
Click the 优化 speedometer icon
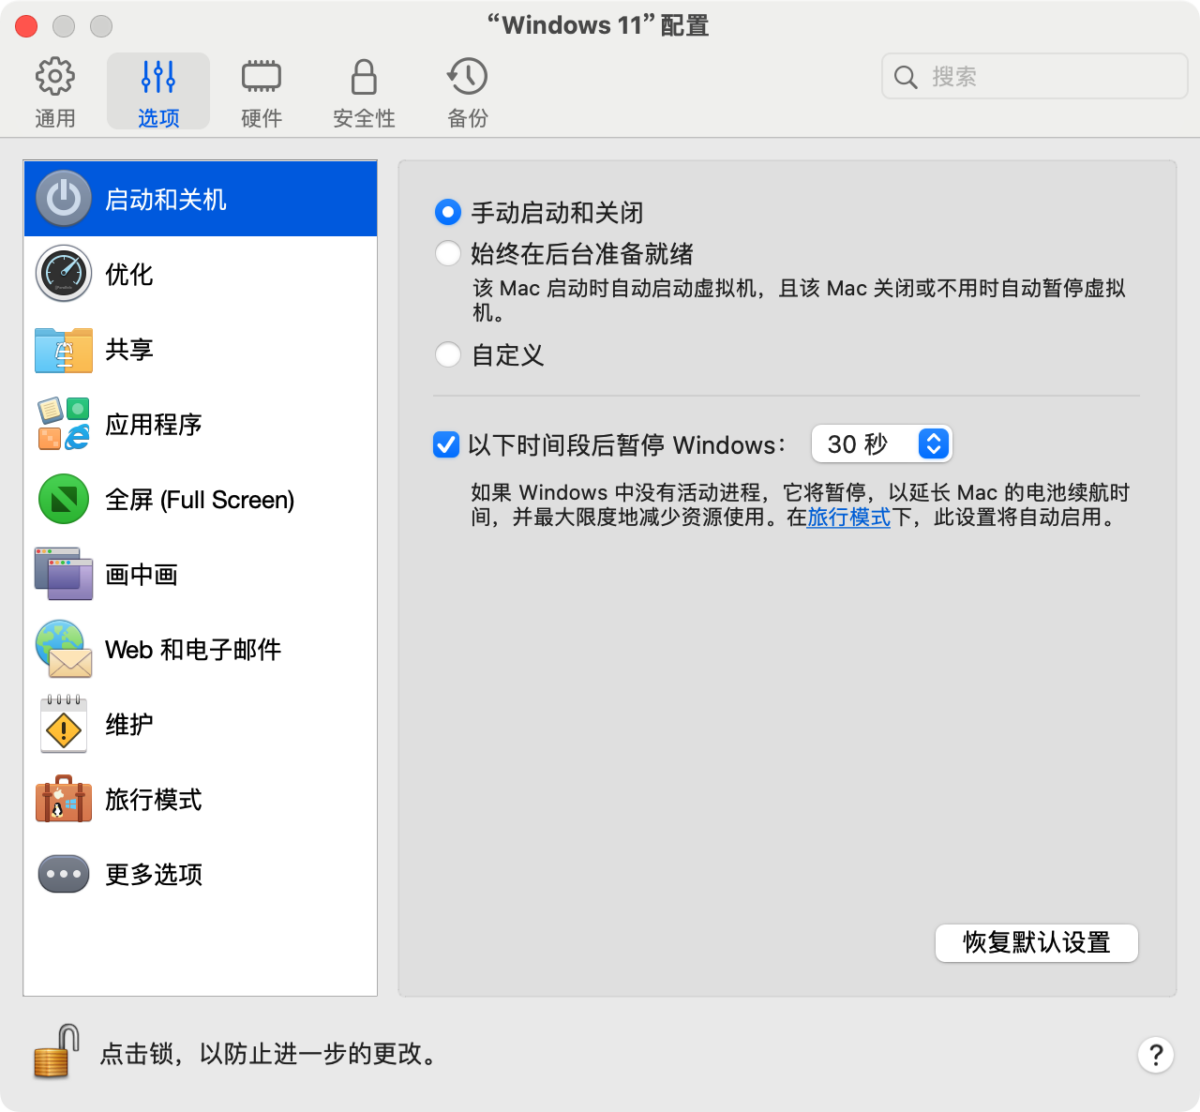click(x=64, y=274)
